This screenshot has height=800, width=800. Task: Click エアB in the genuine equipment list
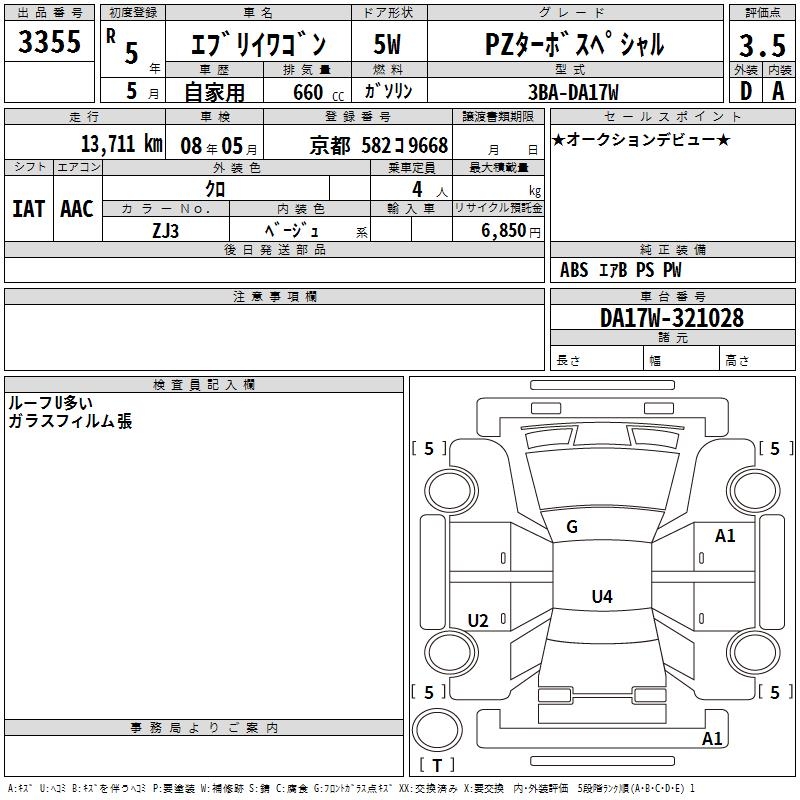(x=613, y=270)
